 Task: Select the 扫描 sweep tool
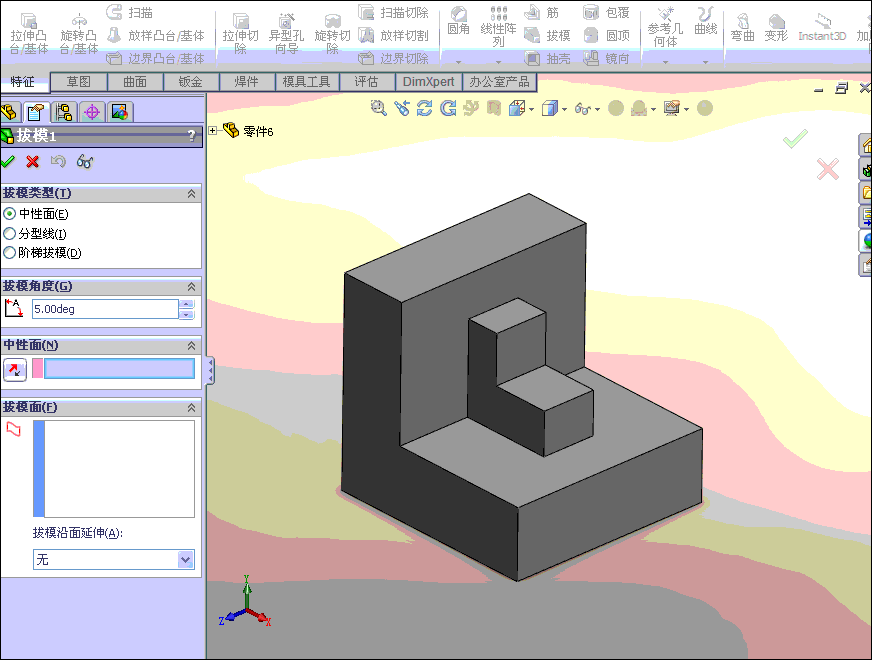130,12
